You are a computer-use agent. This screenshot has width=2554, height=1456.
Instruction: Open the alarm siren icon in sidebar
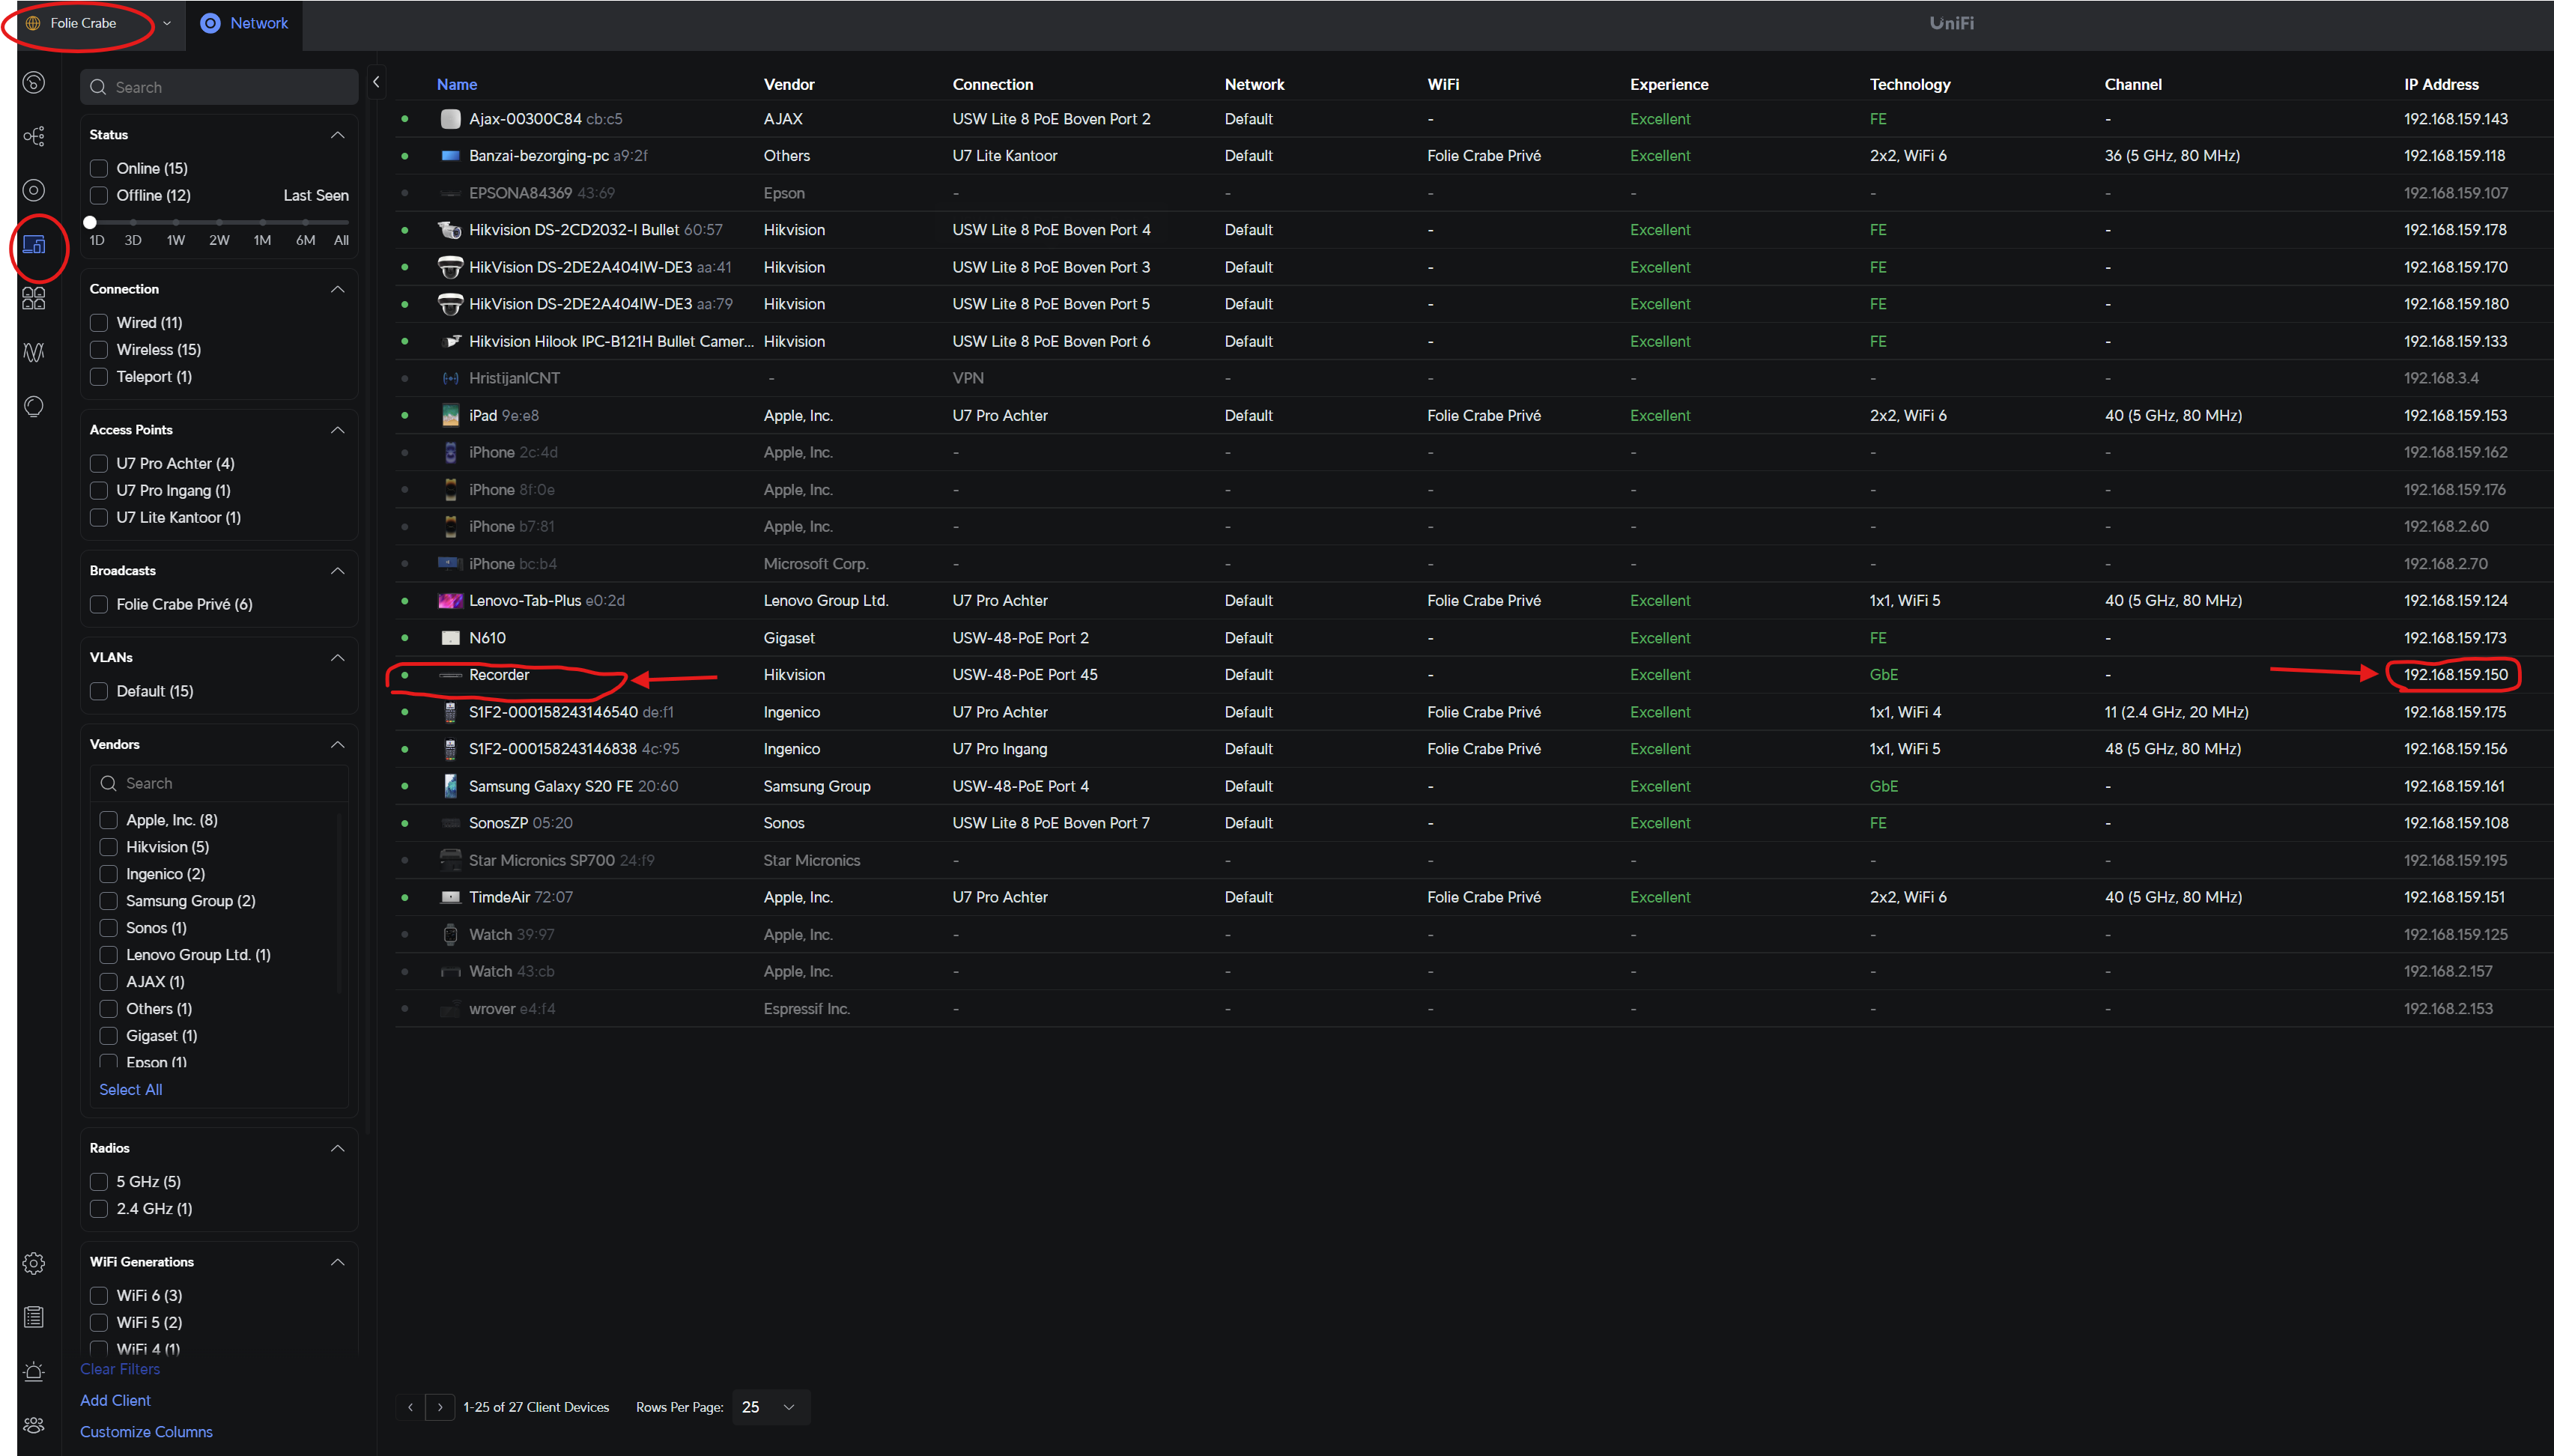point(34,1371)
